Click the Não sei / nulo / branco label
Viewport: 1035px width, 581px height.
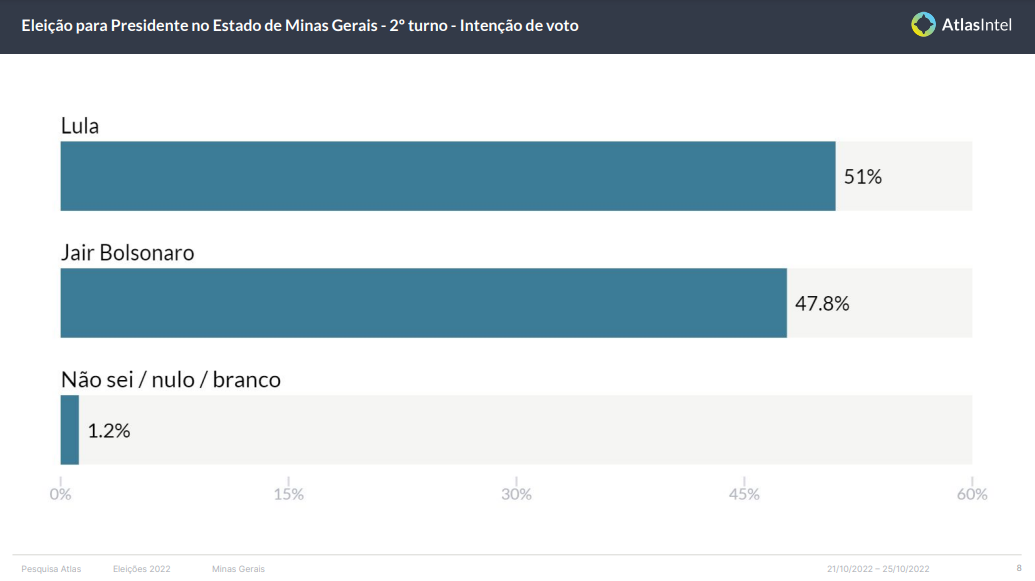(x=171, y=380)
